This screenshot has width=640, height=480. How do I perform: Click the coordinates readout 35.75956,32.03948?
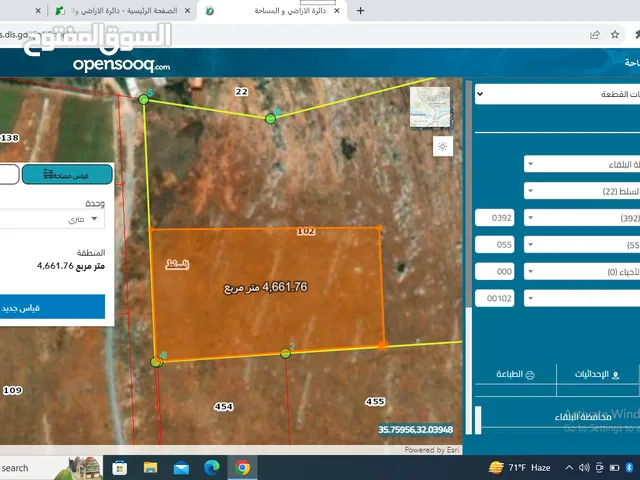pos(416,429)
